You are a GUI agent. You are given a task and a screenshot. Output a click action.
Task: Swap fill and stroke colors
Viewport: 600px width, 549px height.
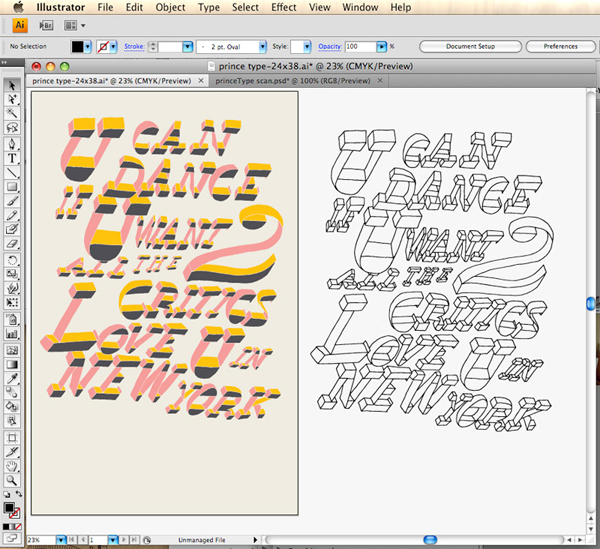[x=18, y=494]
